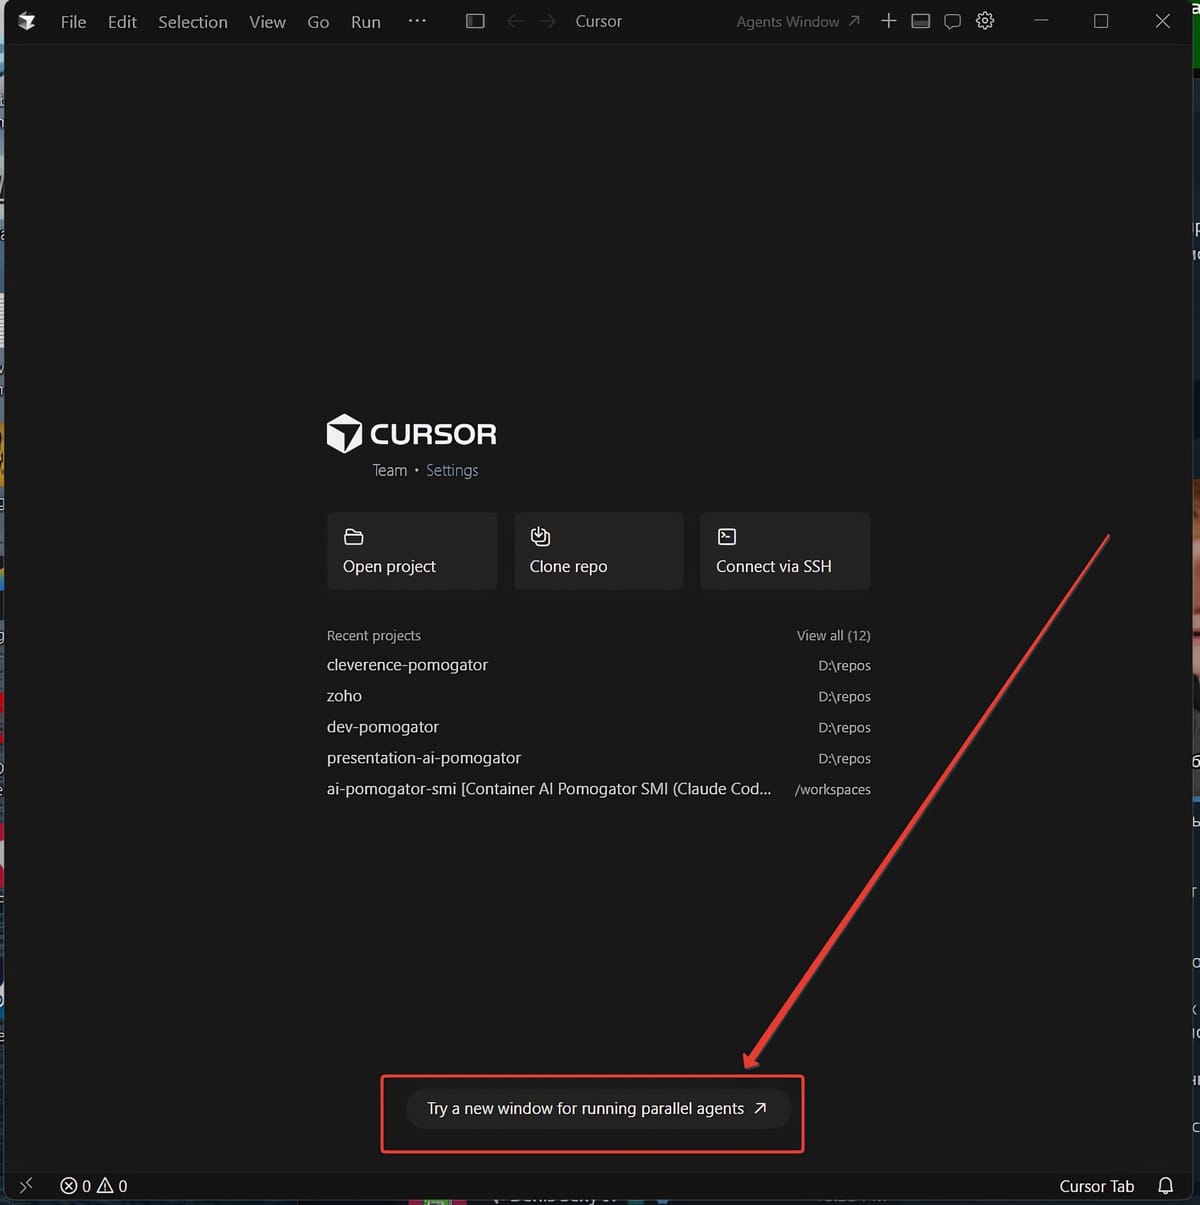Open the Edit menu
The height and width of the screenshot is (1205, 1200).
(122, 22)
